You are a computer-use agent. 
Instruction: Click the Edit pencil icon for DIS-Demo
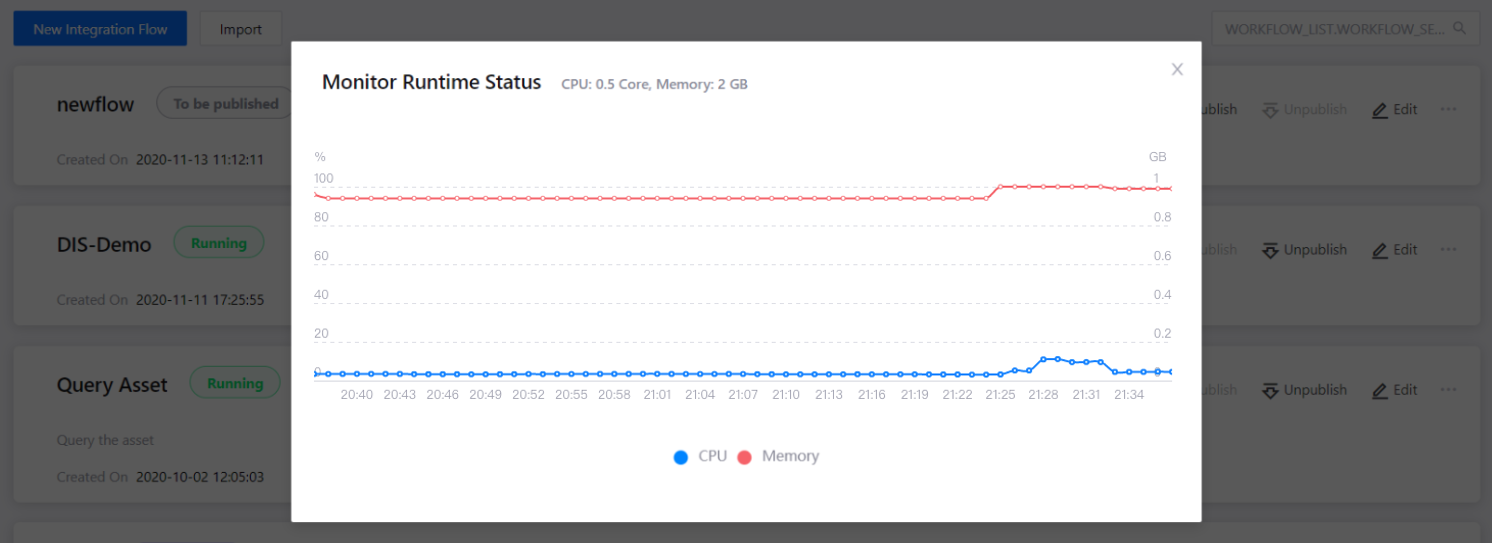pyautogui.click(x=1380, y=250)
